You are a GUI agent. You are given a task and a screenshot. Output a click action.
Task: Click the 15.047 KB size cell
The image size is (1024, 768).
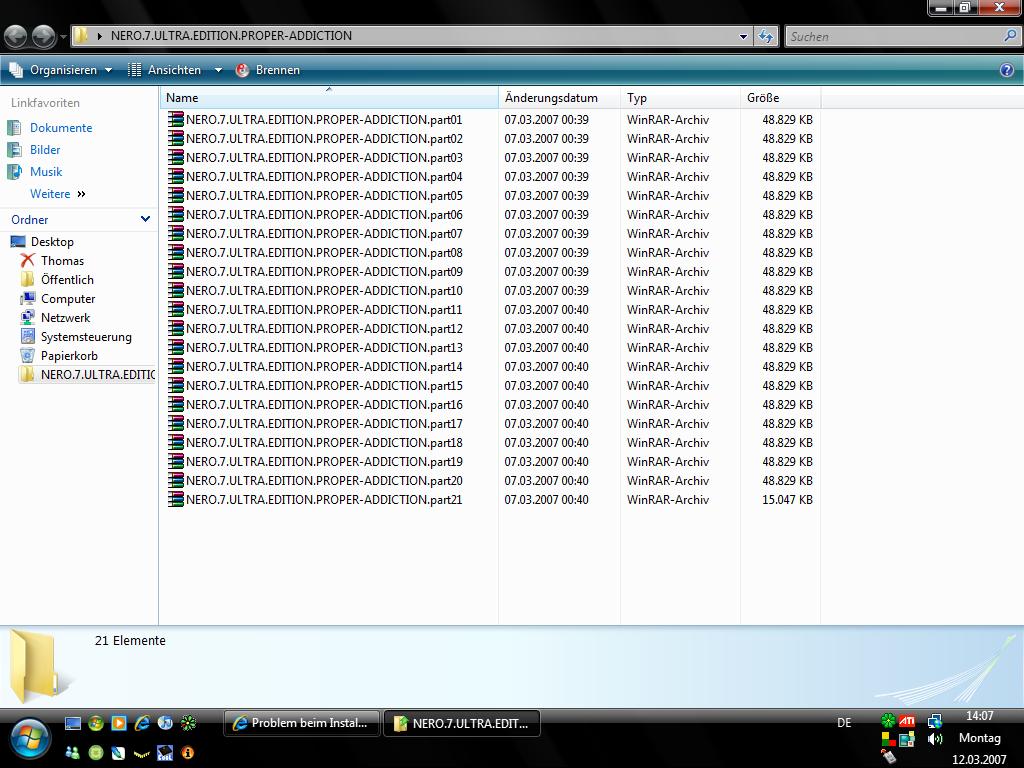tap(787, 500)
